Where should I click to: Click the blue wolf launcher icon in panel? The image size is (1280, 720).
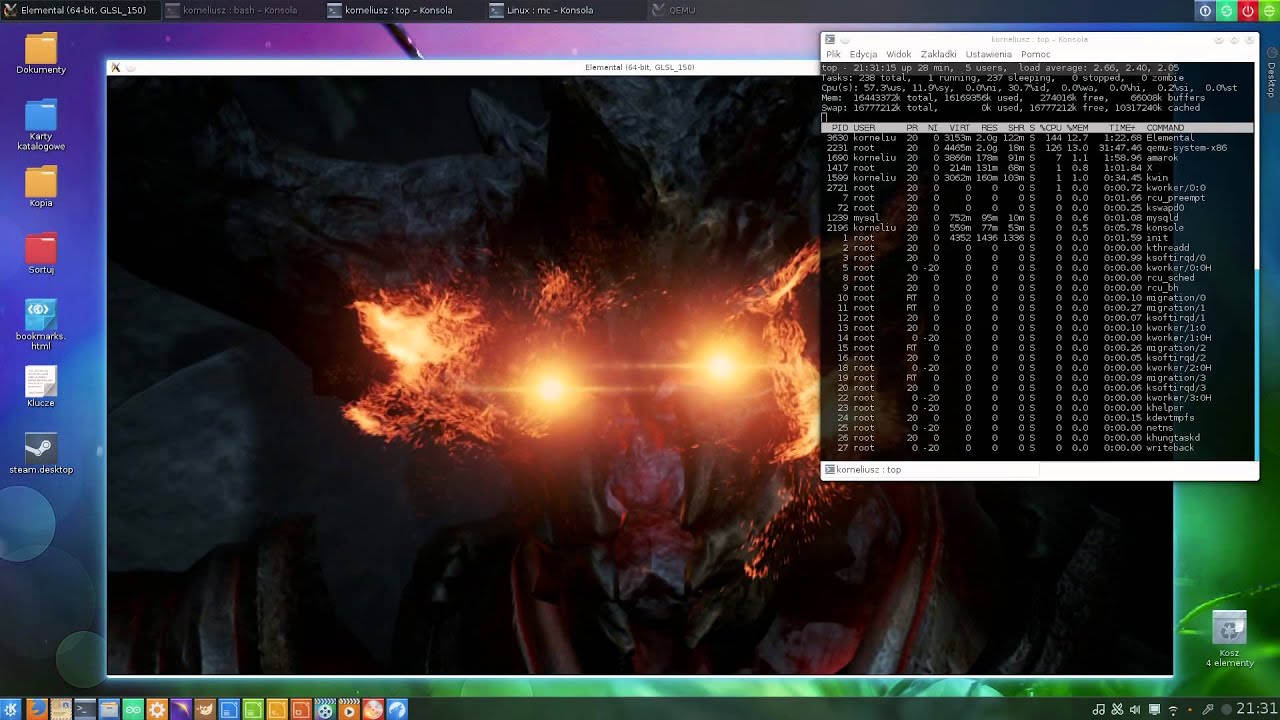pyautogui.click(x=397, y=710)
